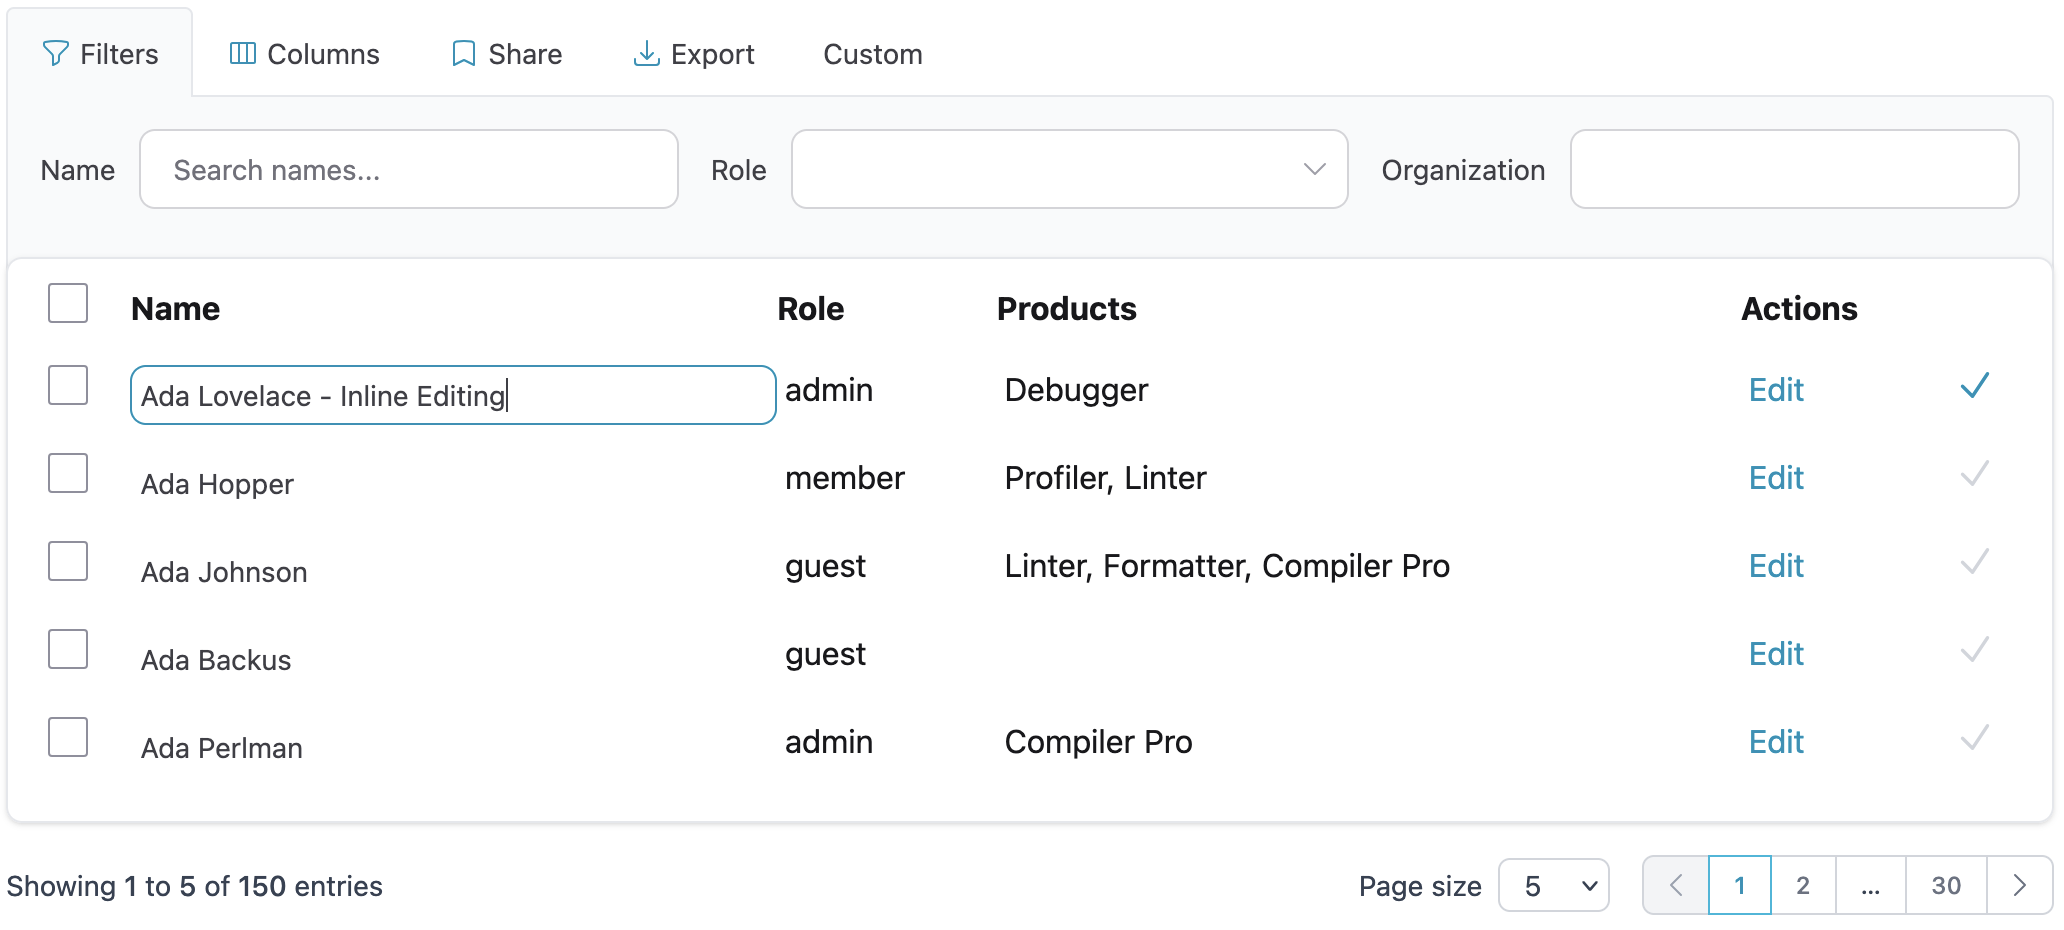This screenshot has width=2064, height=930.
Task: Mark the Ada Perlman row checkbox
Action: pos(68,737)
